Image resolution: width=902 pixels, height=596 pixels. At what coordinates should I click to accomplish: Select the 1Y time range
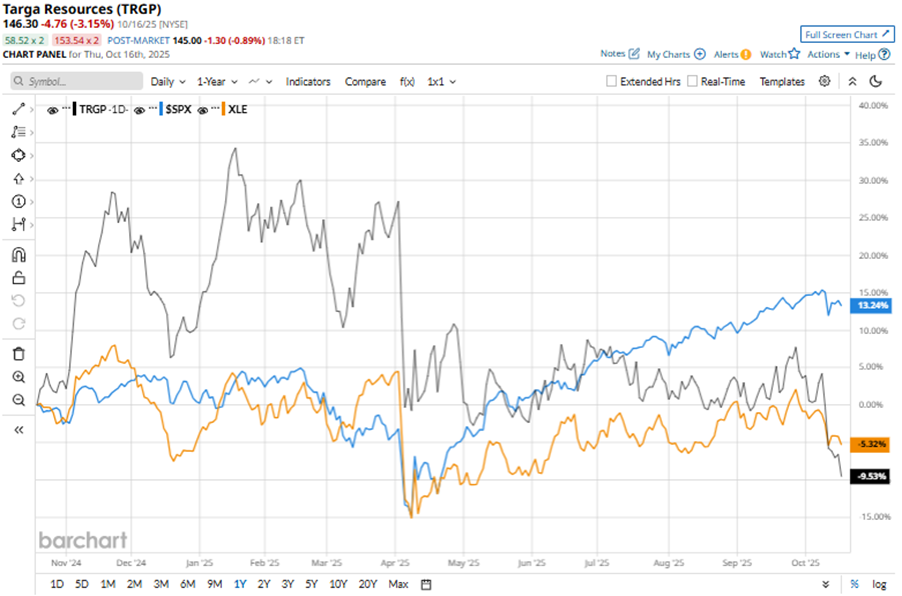tap(240, 584)
